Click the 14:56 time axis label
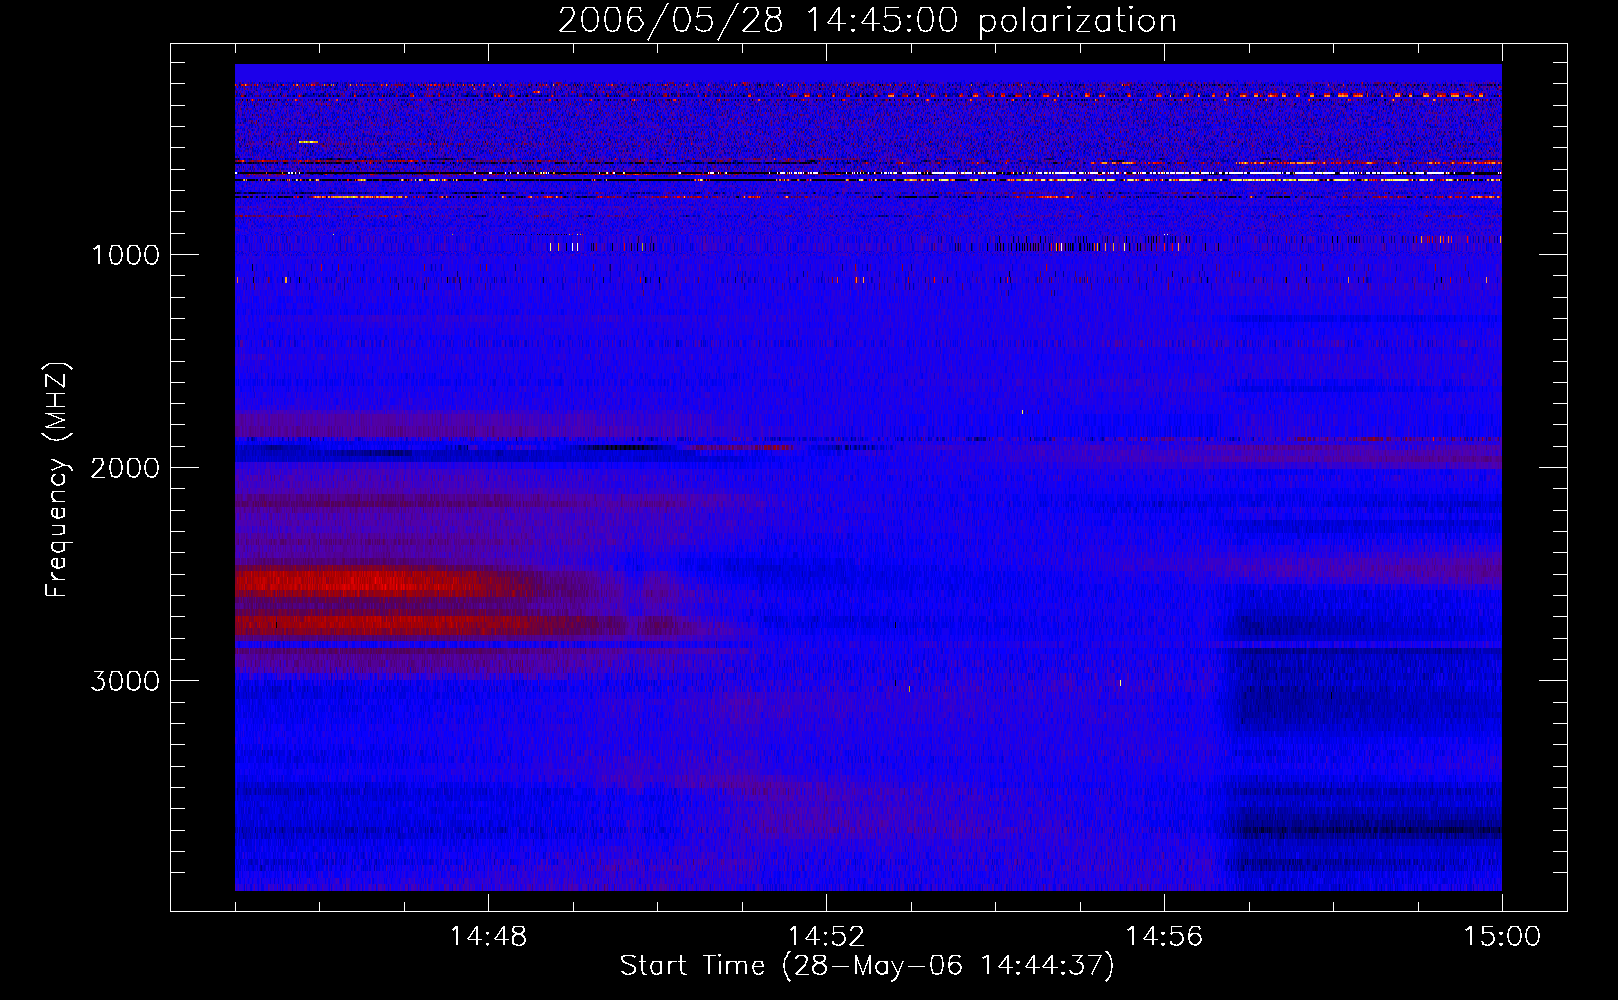Screen dimensions: 1618x1000 point(1164,937)
